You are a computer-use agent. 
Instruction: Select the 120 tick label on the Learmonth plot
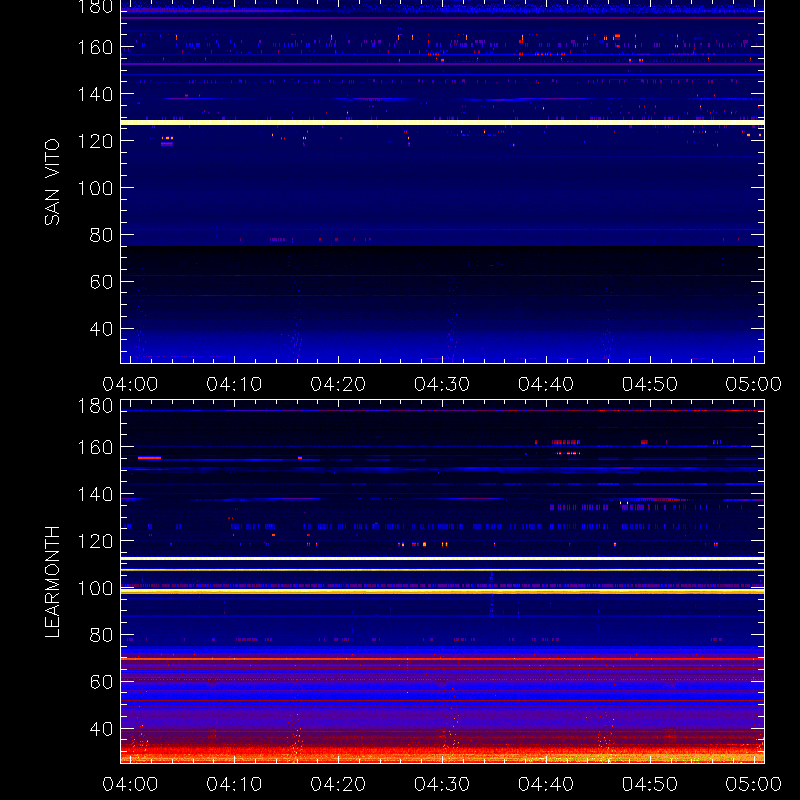pyautogui.click(x=95, y=541)
